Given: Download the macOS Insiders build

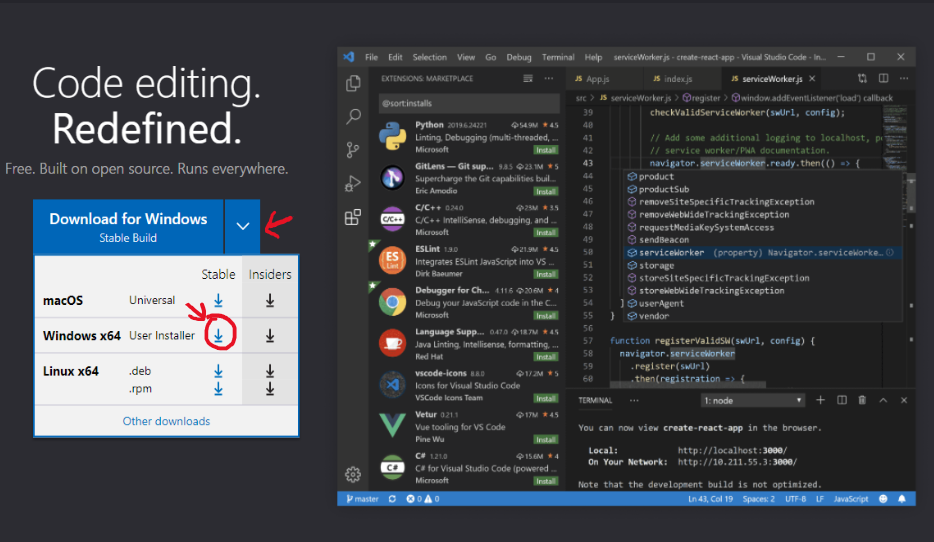Looking at the screenshot, I should (270, 300).
